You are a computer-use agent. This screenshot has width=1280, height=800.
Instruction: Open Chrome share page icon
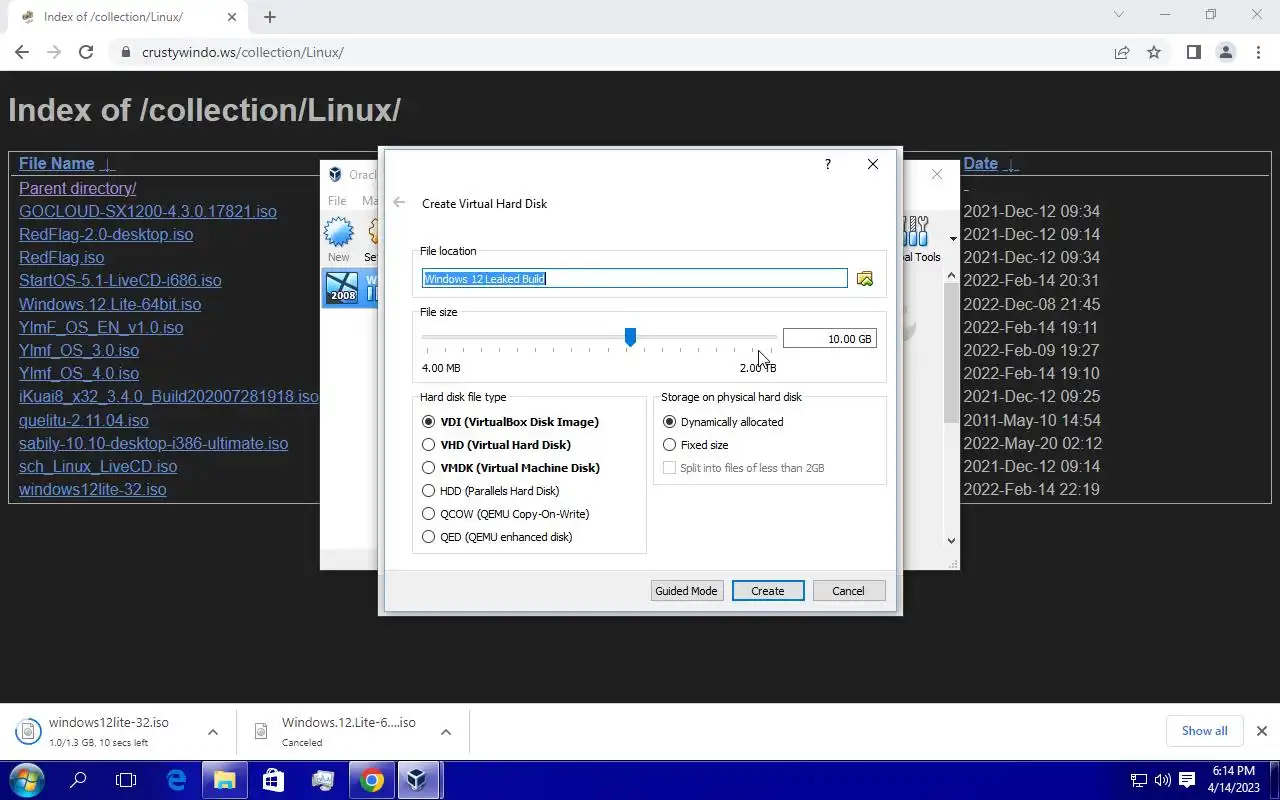(x=1122, y=52)
